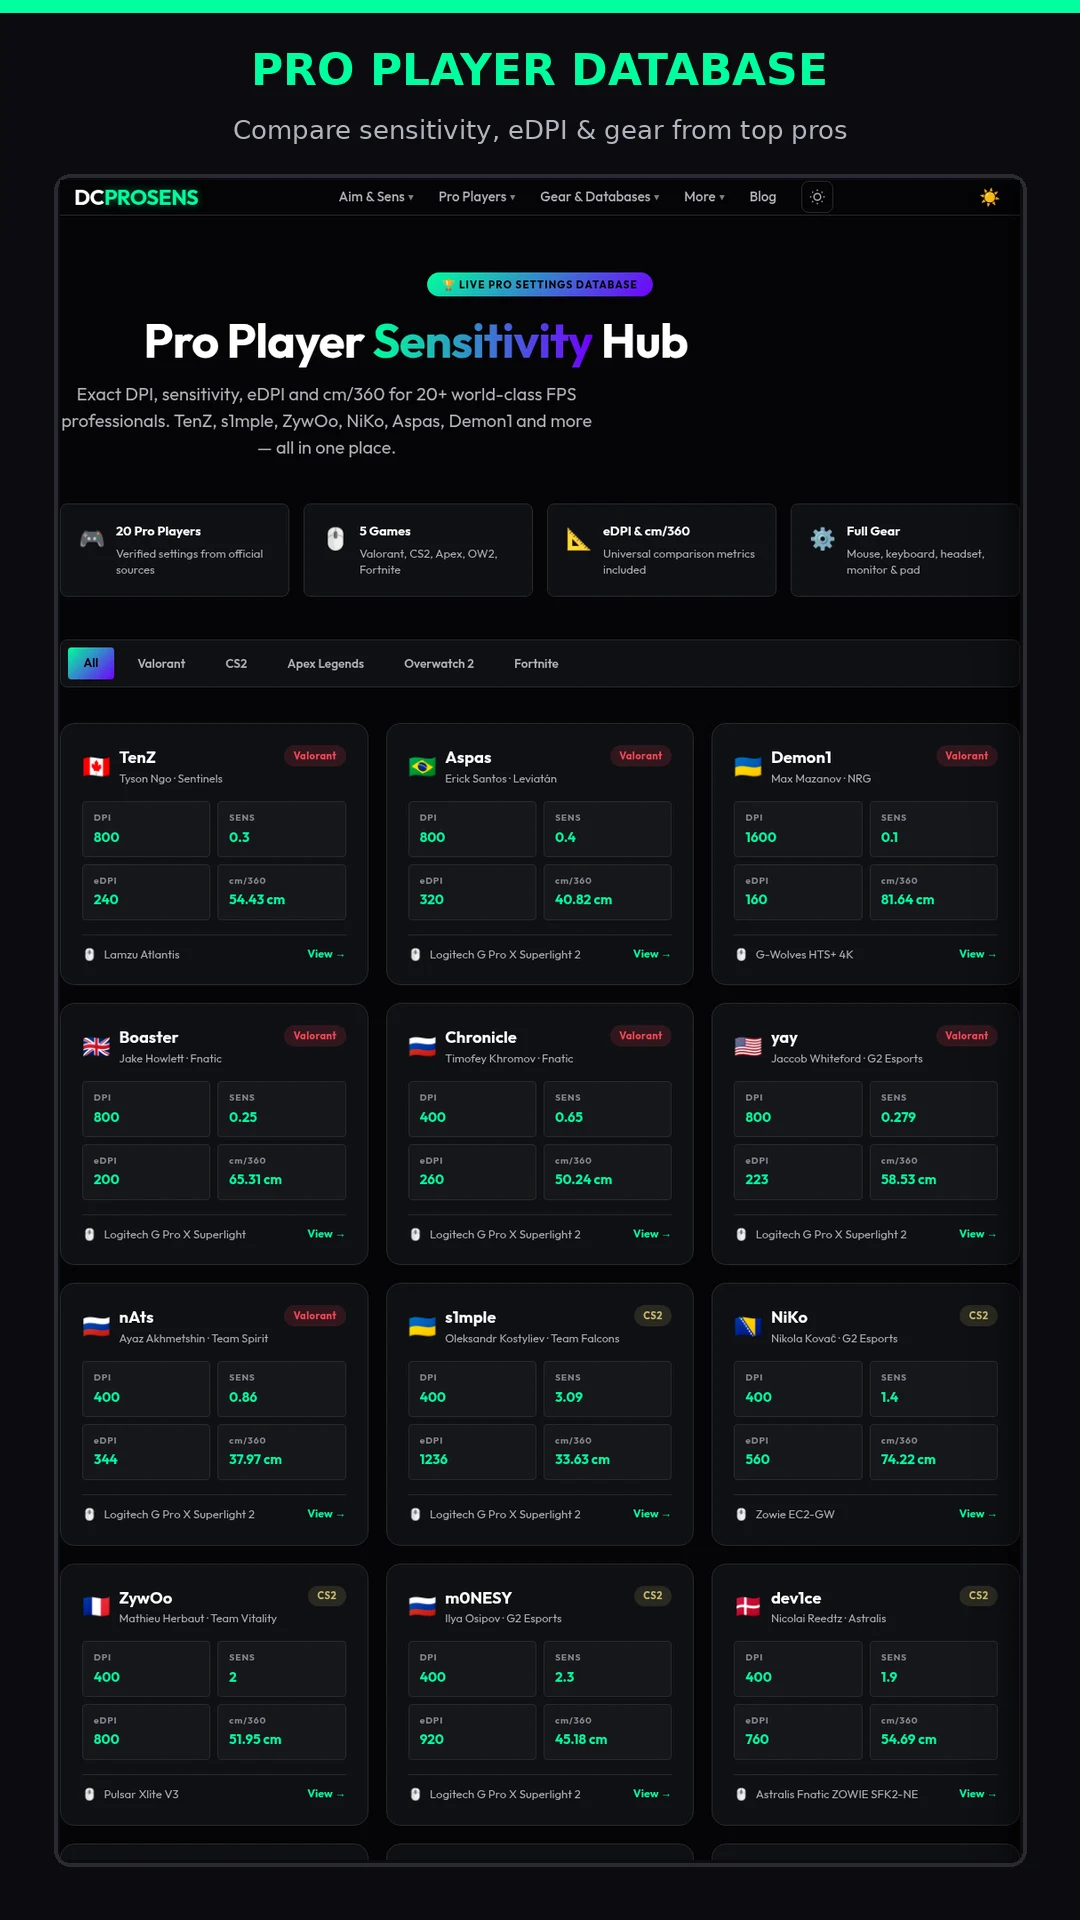Image resolution: width=1080 pixels, height=1920 pixels.
Task: Click the text Mathieu Herbaut · Team Vitality
Action: tap(198, 1619)
